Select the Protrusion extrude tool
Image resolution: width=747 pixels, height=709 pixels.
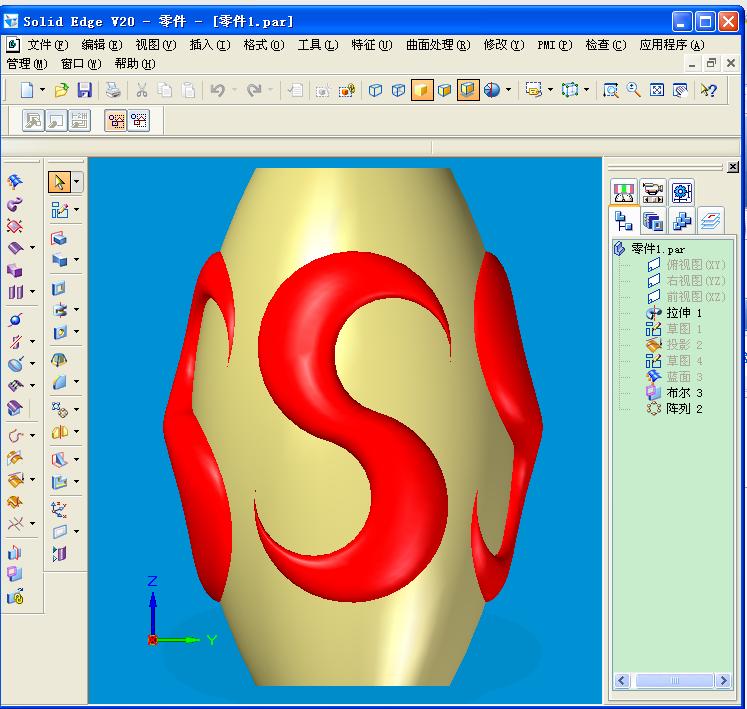coord(59,238)
